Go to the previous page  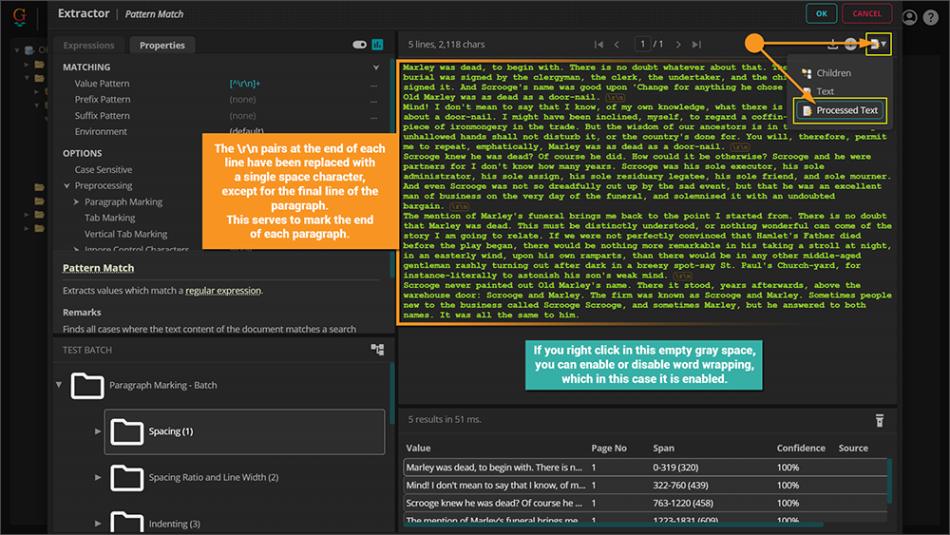click(617, 44)
